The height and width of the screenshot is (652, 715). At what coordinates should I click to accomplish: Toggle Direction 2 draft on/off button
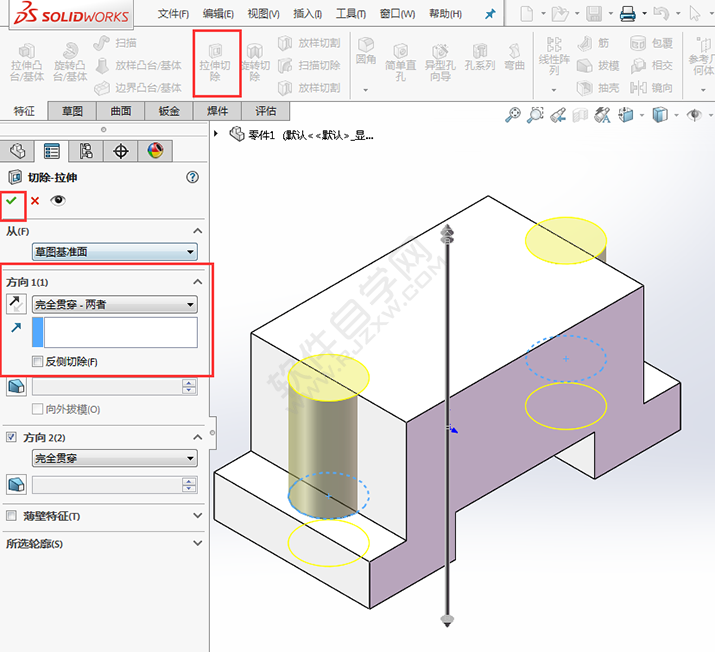pos(16,484)
